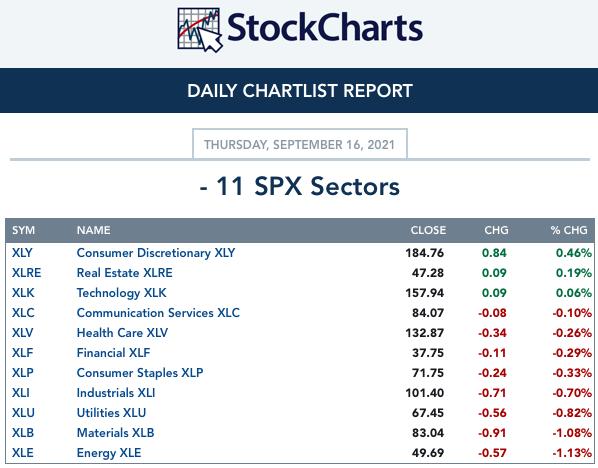
Task: Click the XLV ticker symbol
Action: click(22, 333)
